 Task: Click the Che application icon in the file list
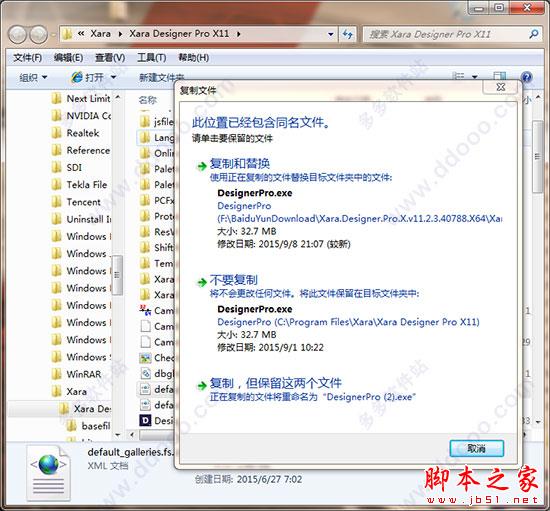145,358
